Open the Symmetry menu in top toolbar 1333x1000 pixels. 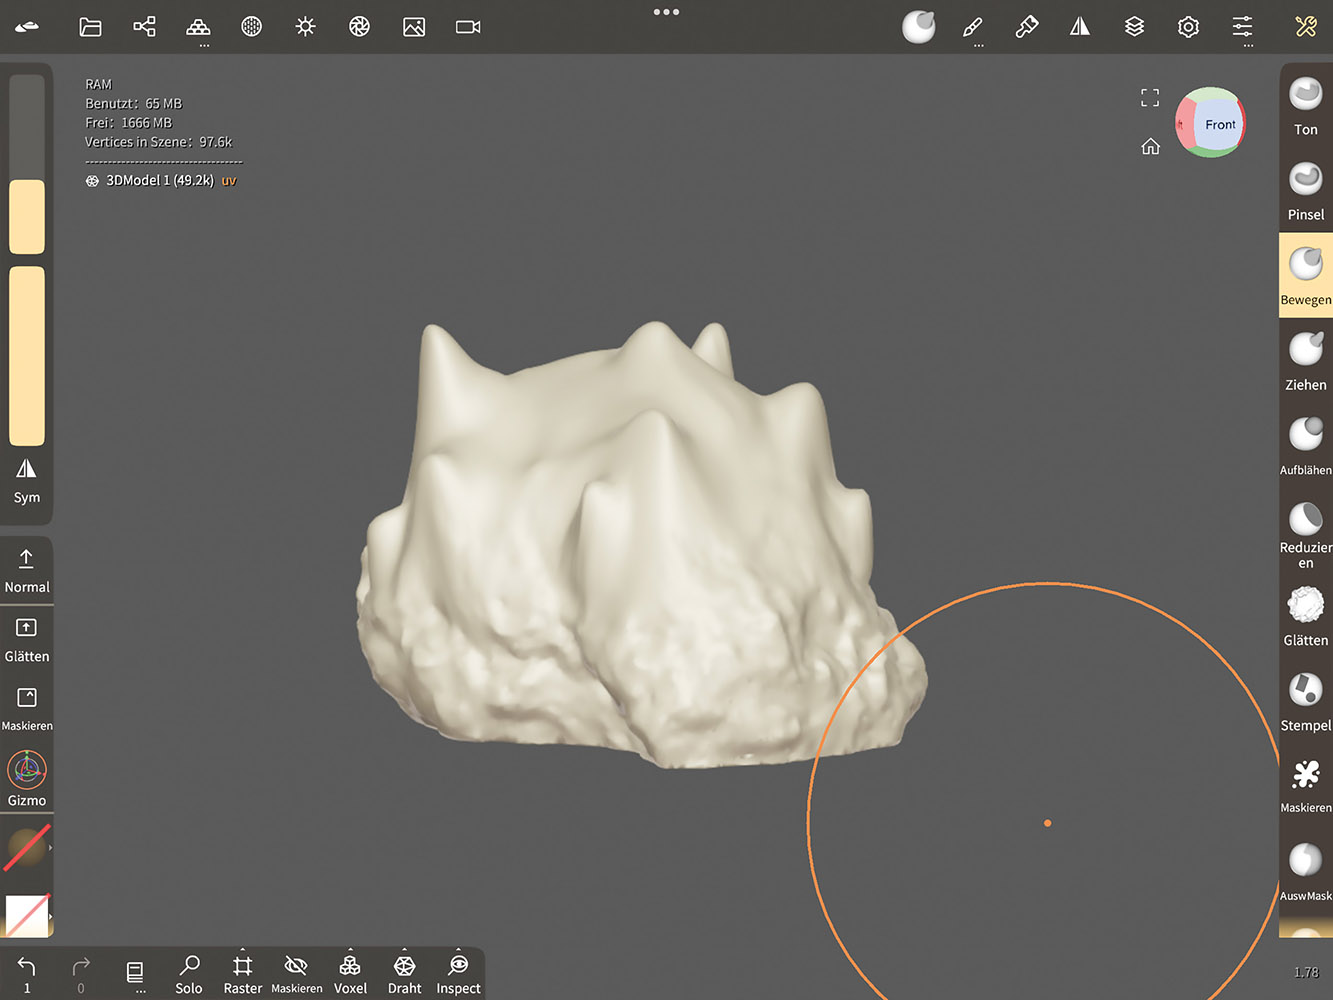pyautogui.click(x=1080, y=27)
